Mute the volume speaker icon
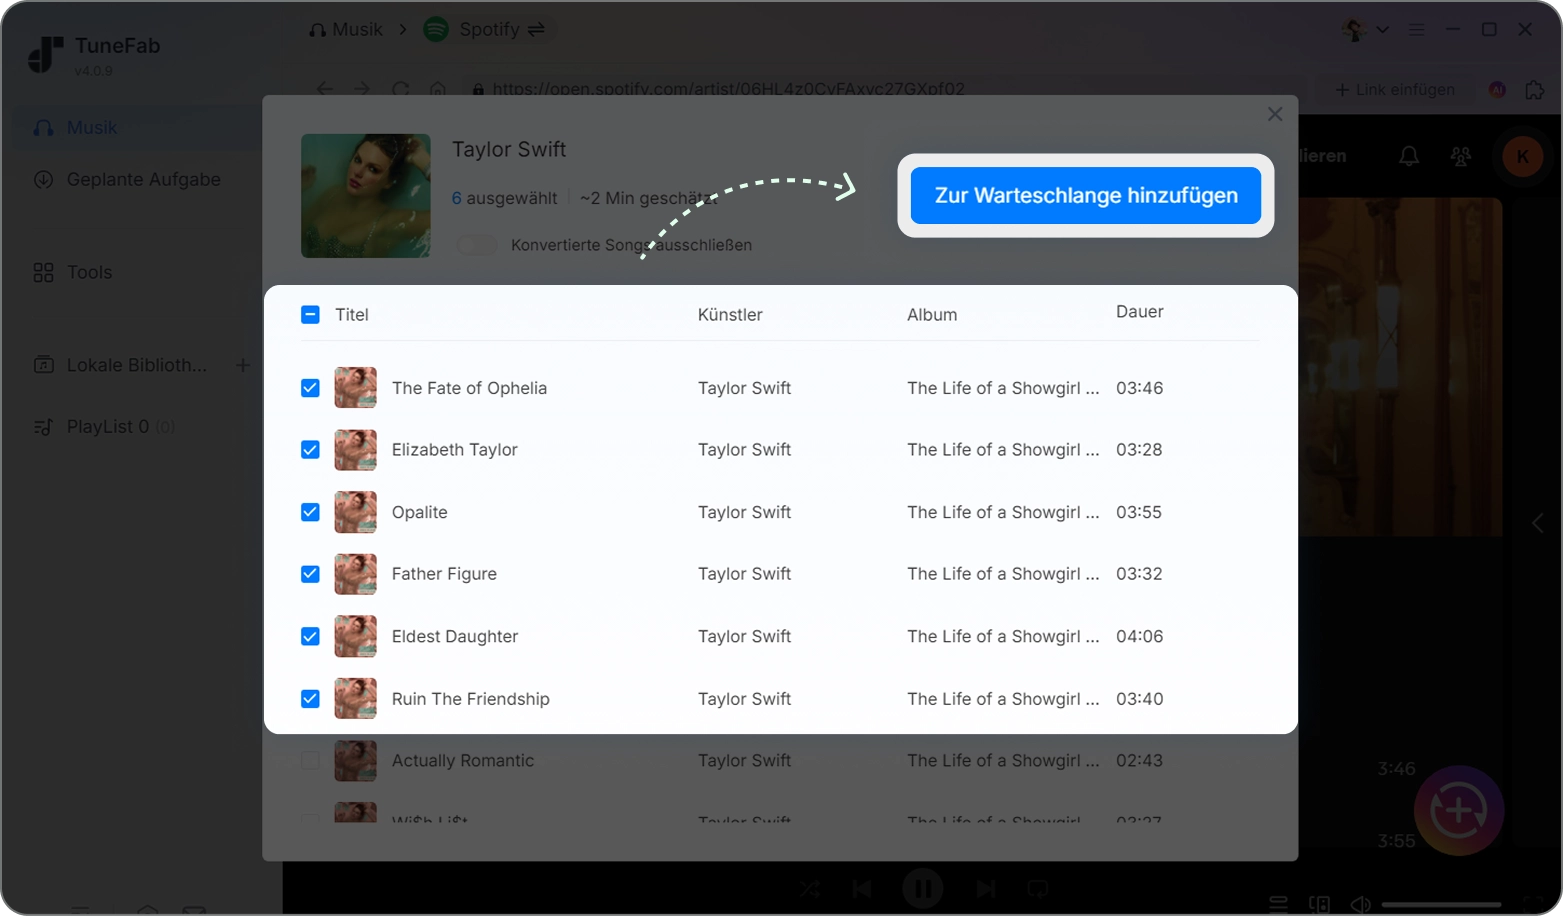The image size is (1563, 916). point(1361,904)
